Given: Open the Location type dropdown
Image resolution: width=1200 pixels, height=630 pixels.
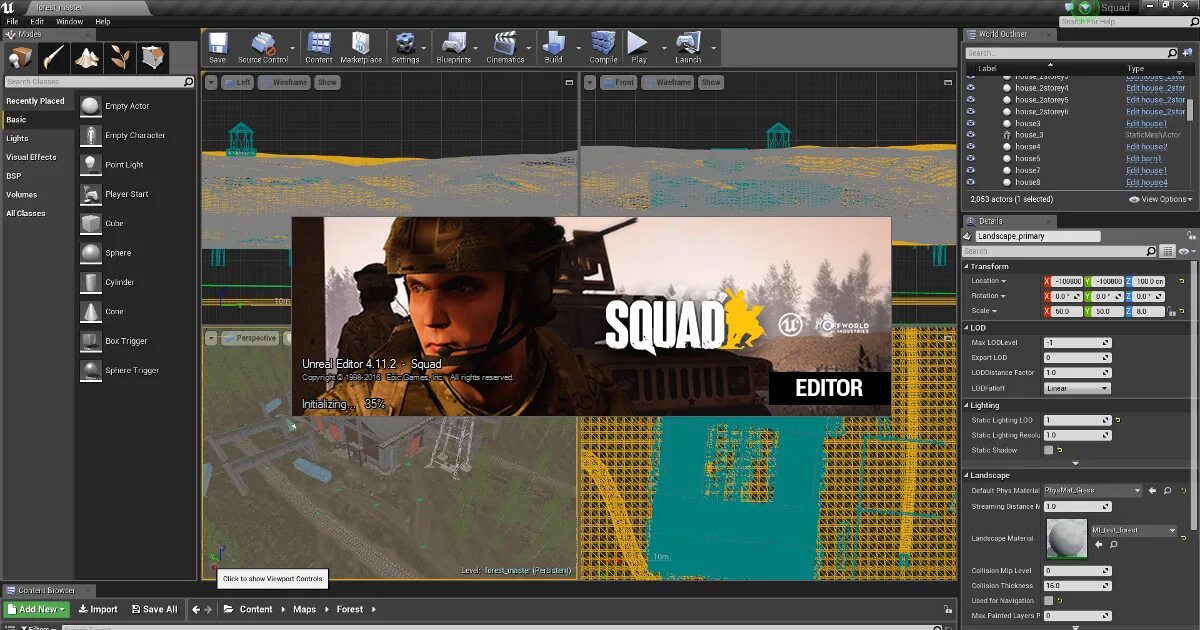Looking at the screenshot, I should (989, 281).
